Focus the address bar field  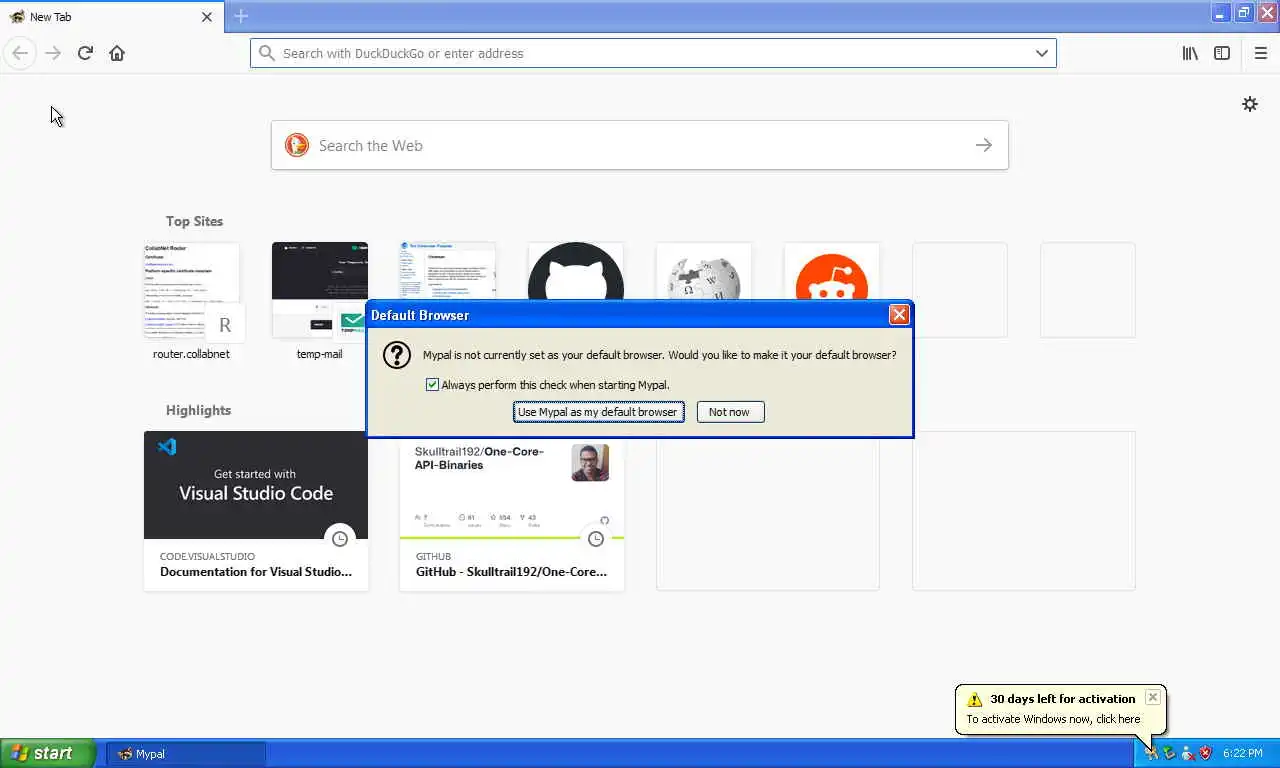[x=653, y=53]
